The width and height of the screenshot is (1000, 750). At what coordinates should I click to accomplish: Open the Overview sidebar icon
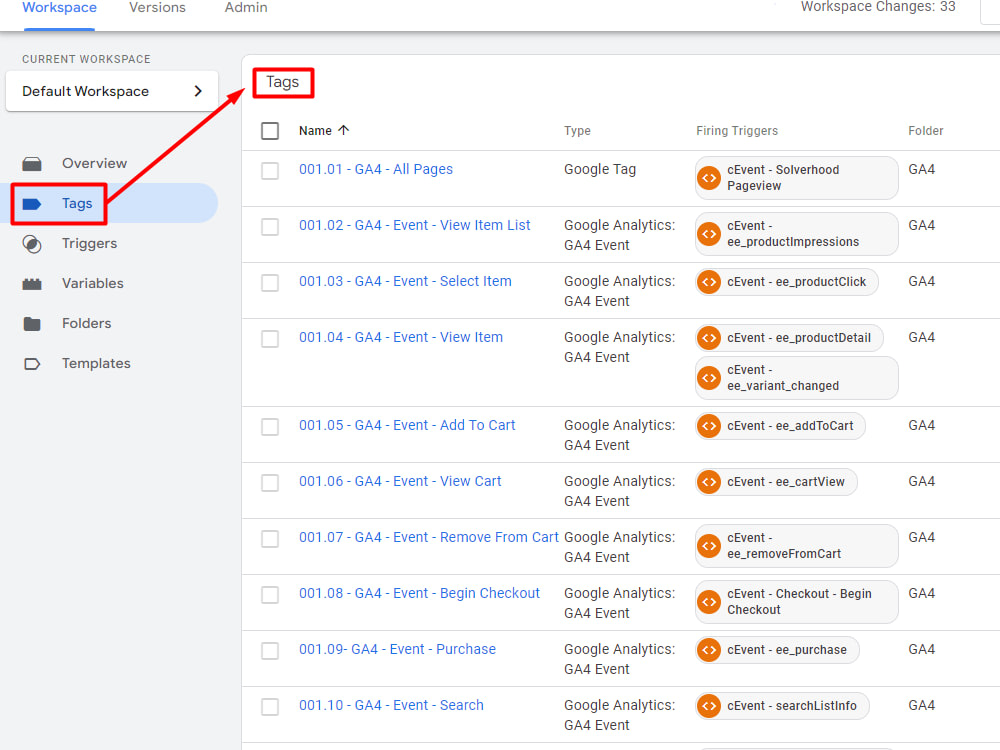[32, 164]
